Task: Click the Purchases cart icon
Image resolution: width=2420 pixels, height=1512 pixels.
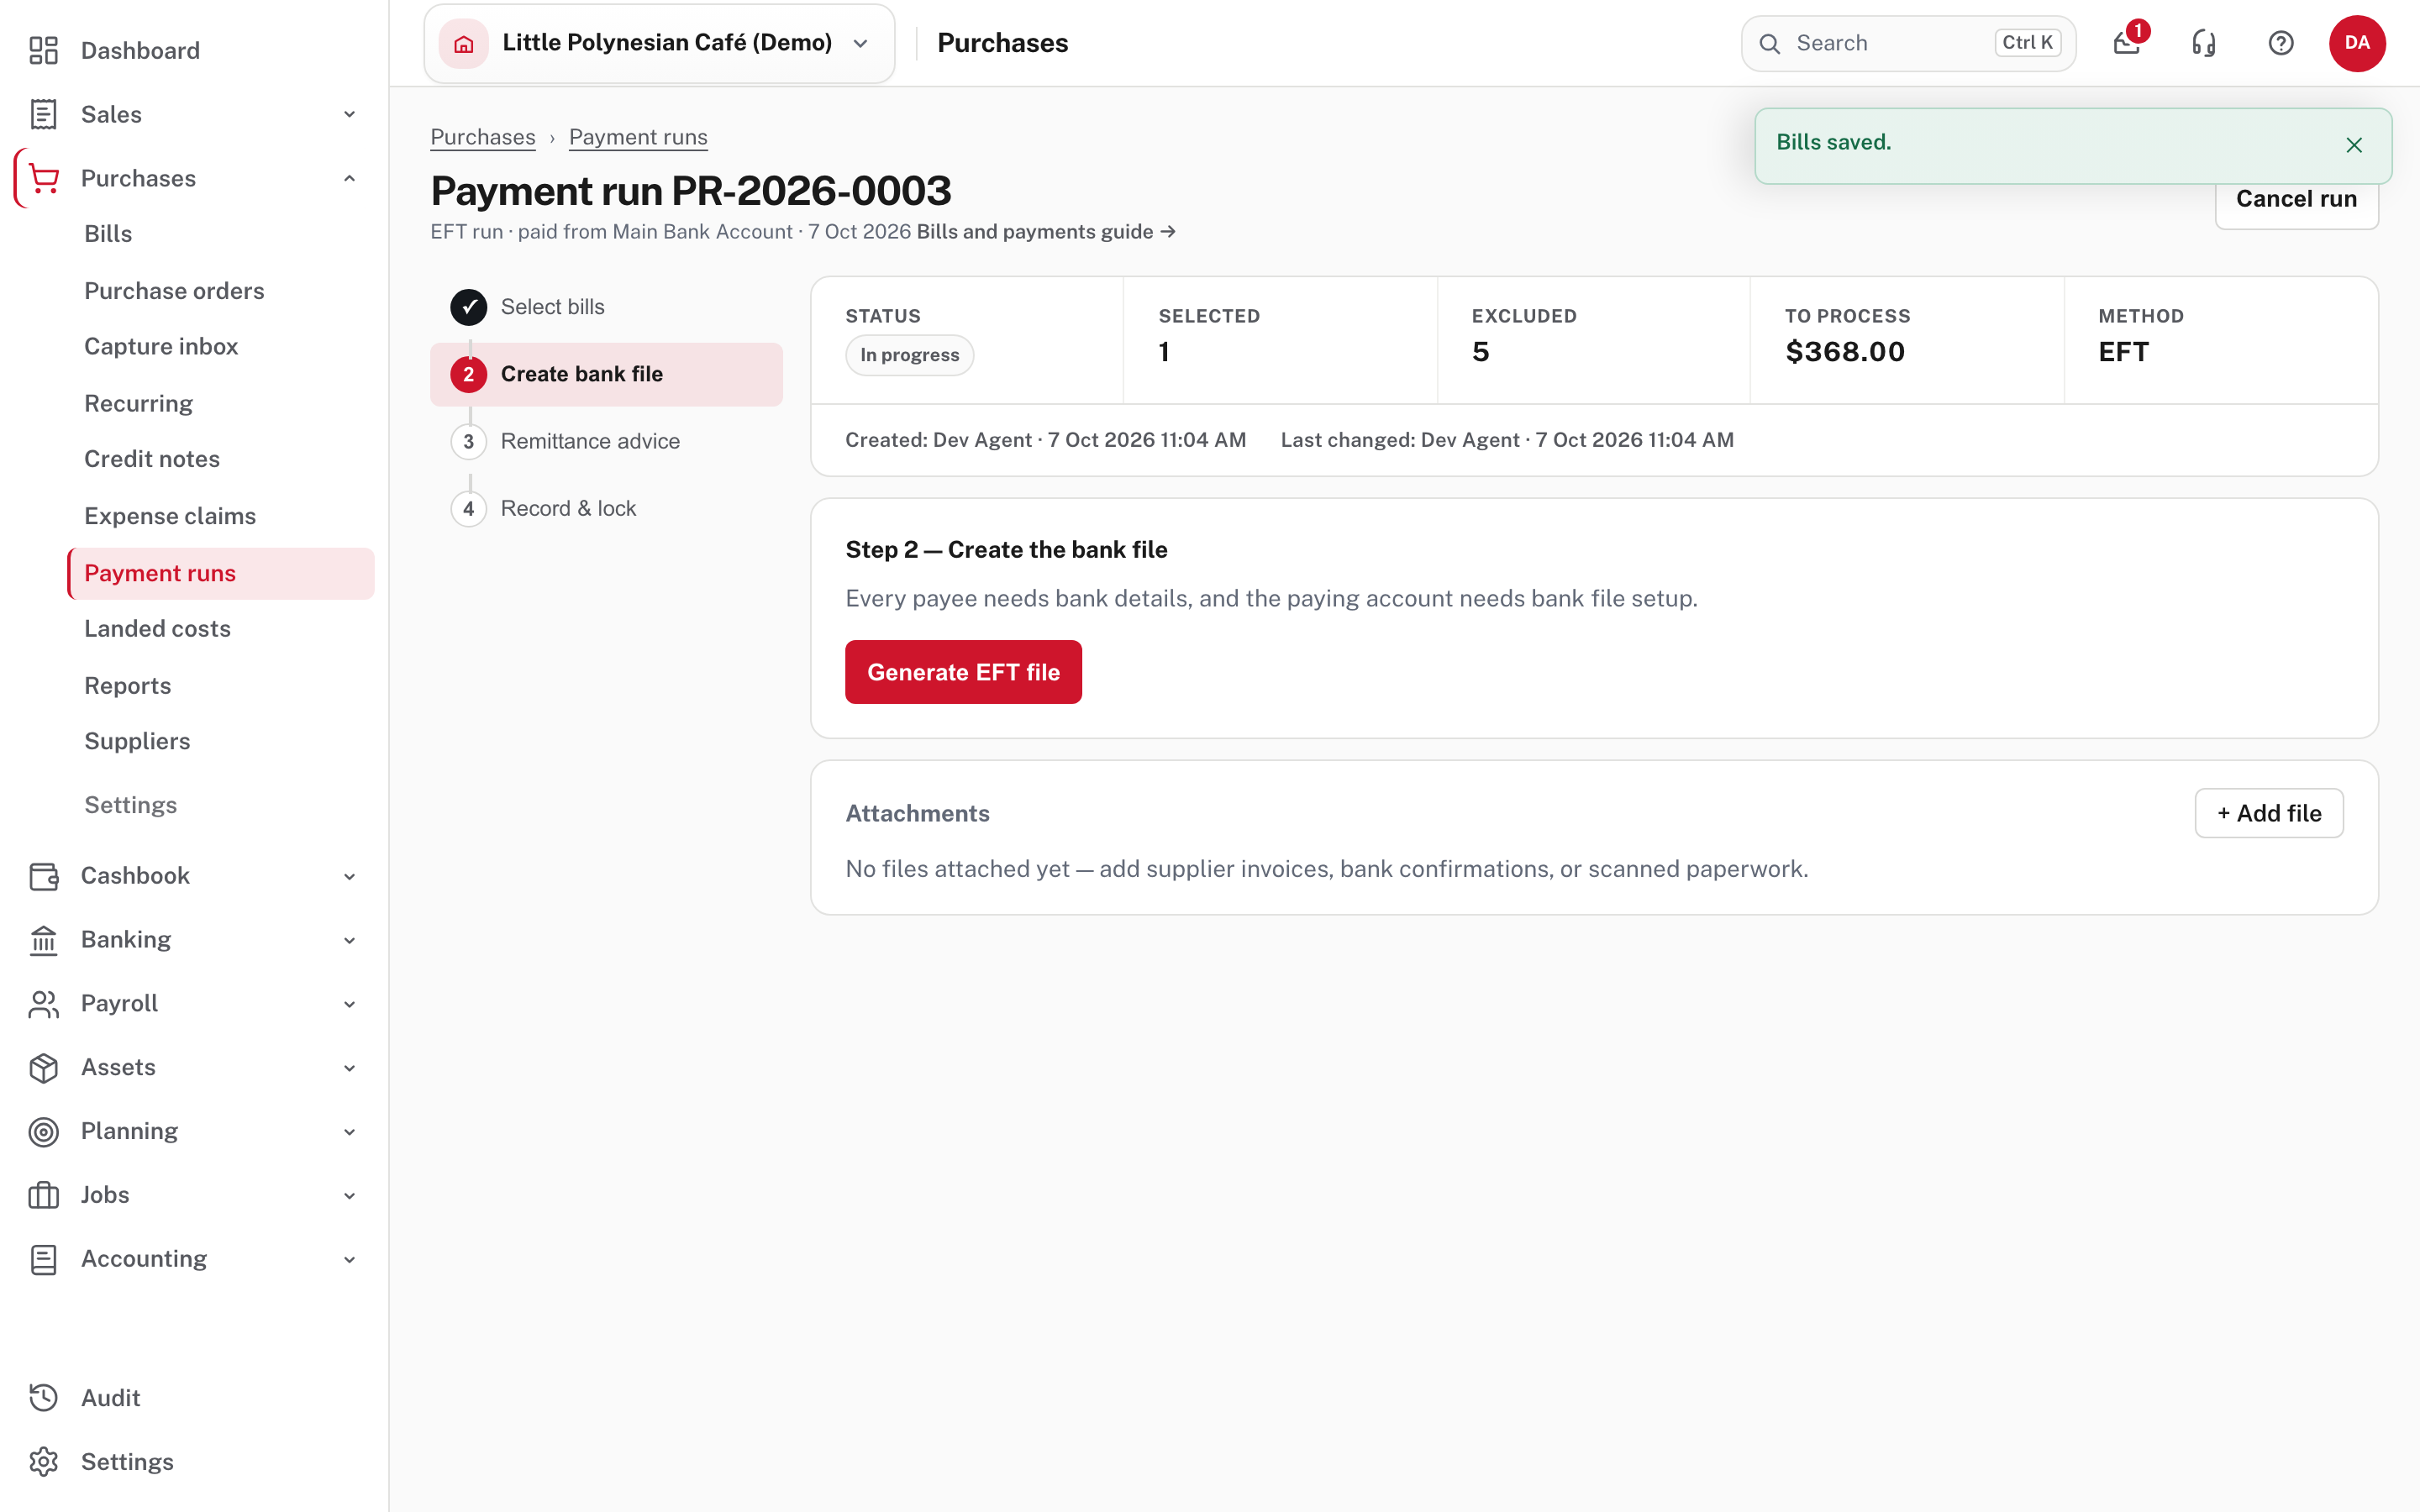Action: coord(43,178)
